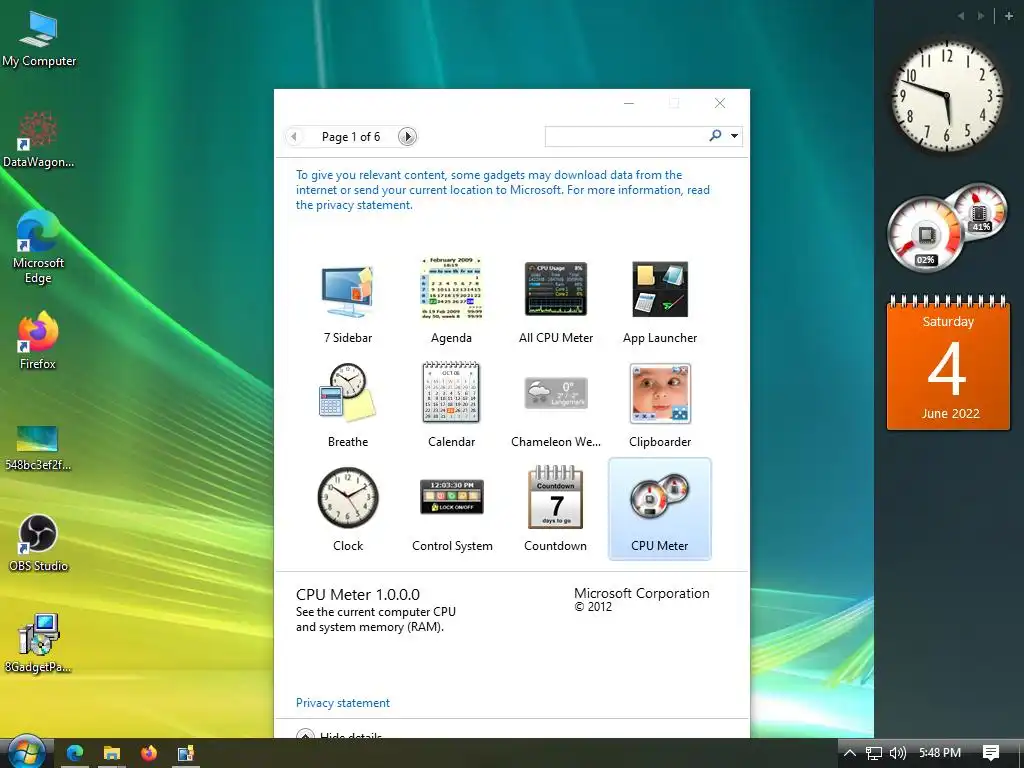
Task: Select the Microsoft Edge desktop shortcut
Action: pyautogui.click(x=38, y=248)
